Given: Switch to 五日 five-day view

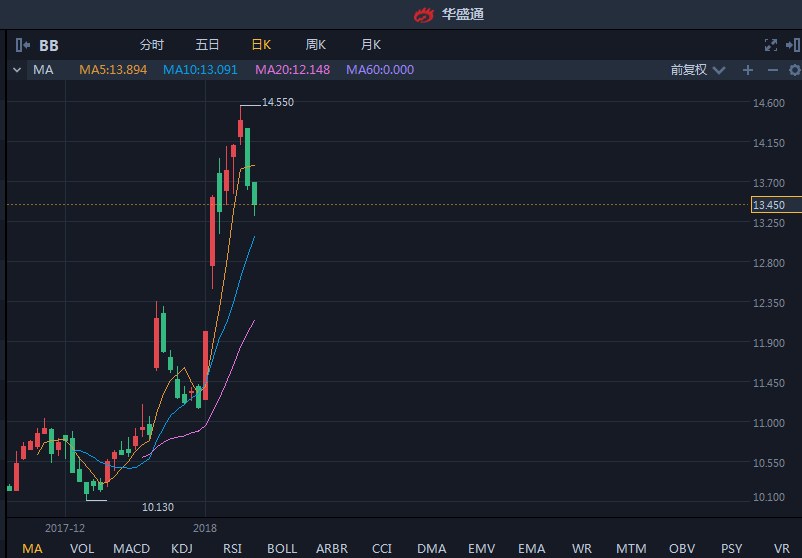Looking at the screenshot, I should click(207, 45).
